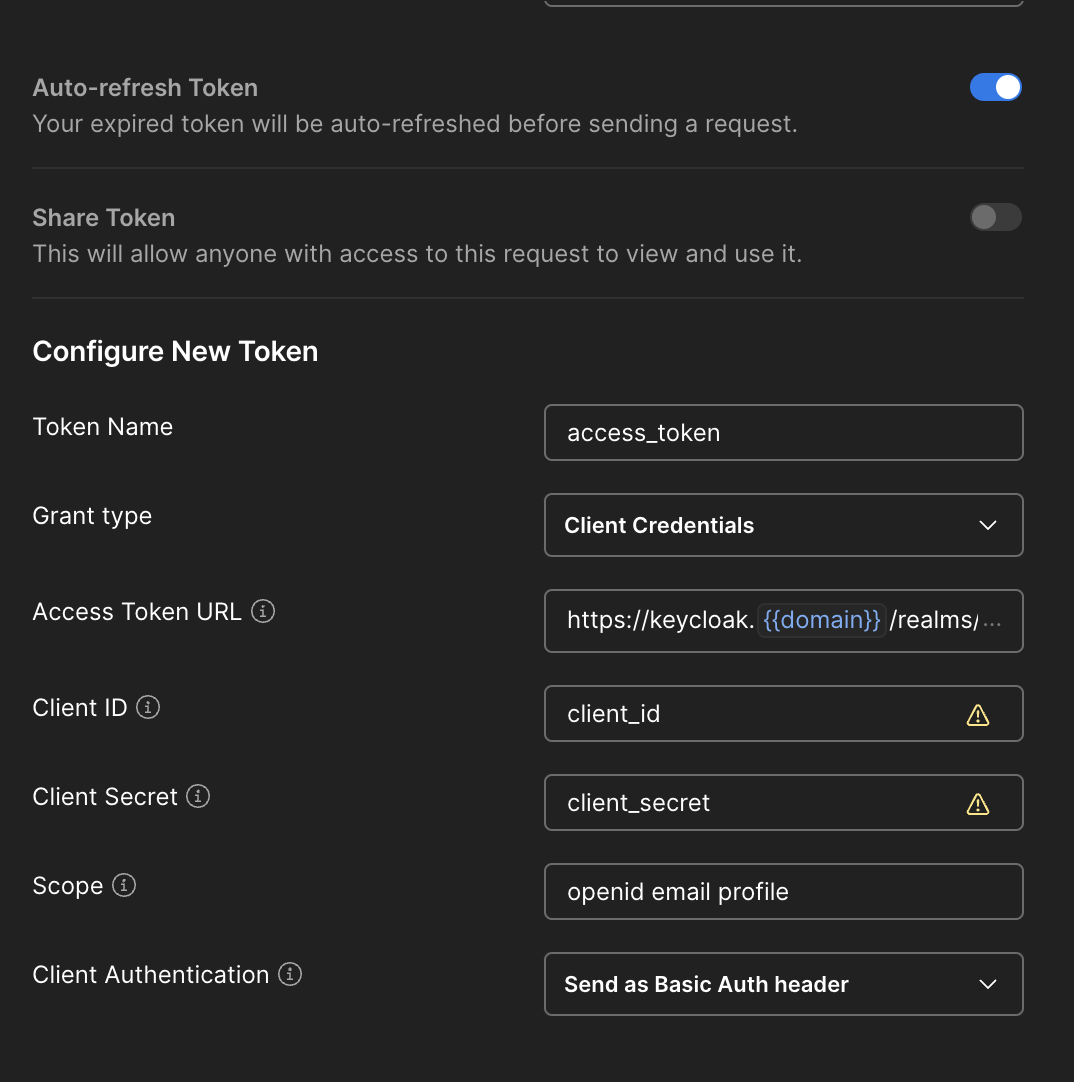Click the Share Token label text
The image size is (1074, 1082).
coord(104,218)
